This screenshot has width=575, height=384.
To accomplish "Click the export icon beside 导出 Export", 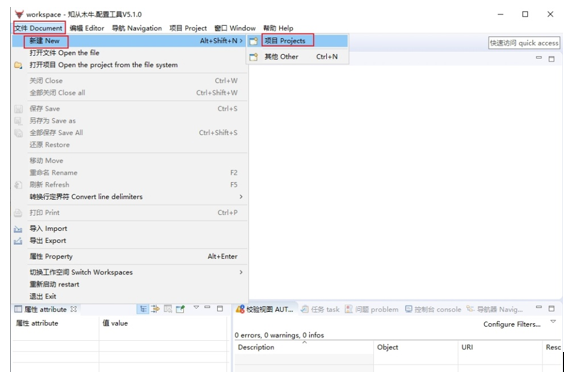I will click(x=18, y=241).
